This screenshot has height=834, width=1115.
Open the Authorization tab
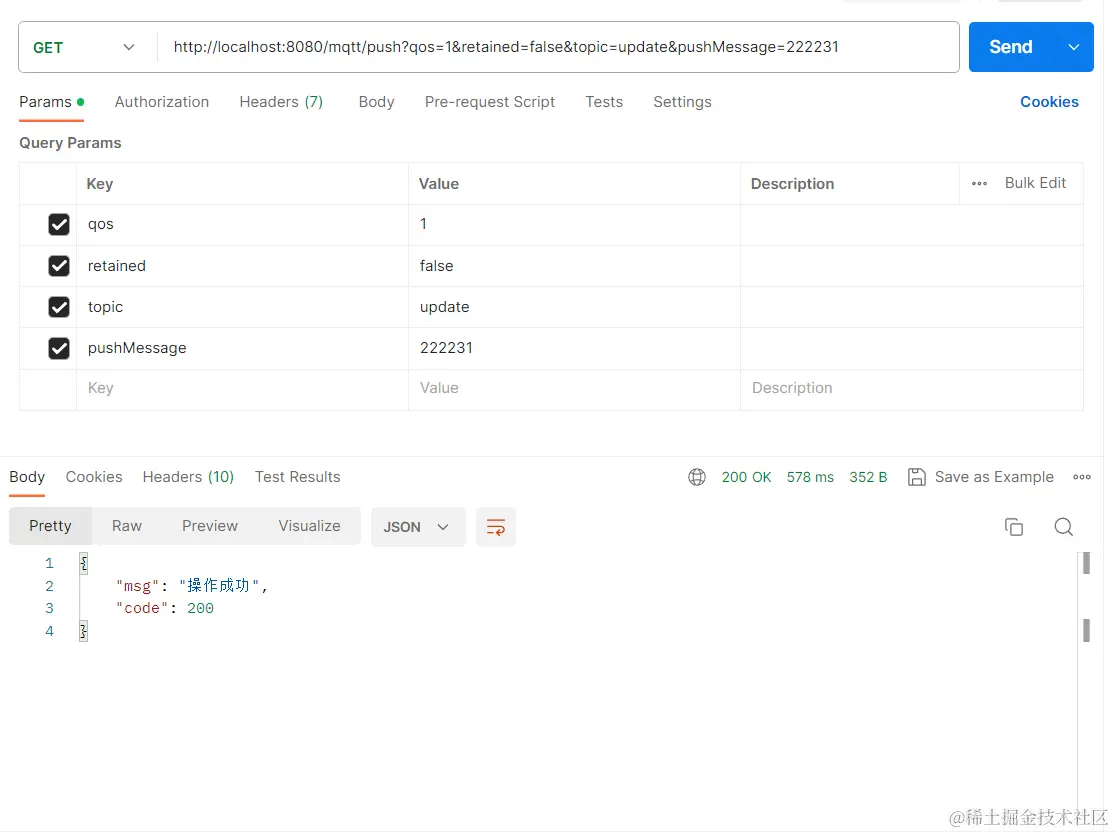pos(161,102)
